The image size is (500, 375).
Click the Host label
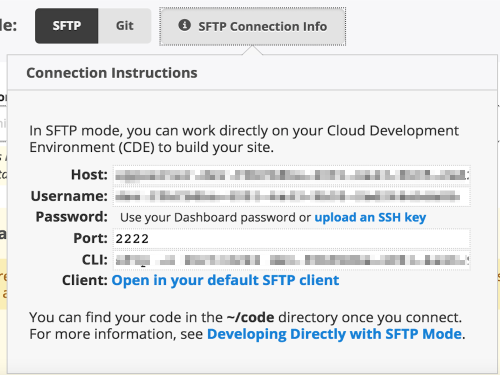[x=89, y=175]
